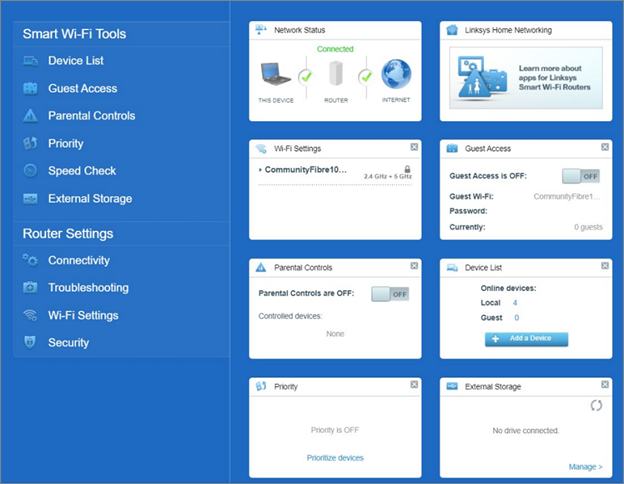This screenshot has width=624, height=484.
Task: Click the lock icon beside CommunityFibre network
Action: (407, 169)
